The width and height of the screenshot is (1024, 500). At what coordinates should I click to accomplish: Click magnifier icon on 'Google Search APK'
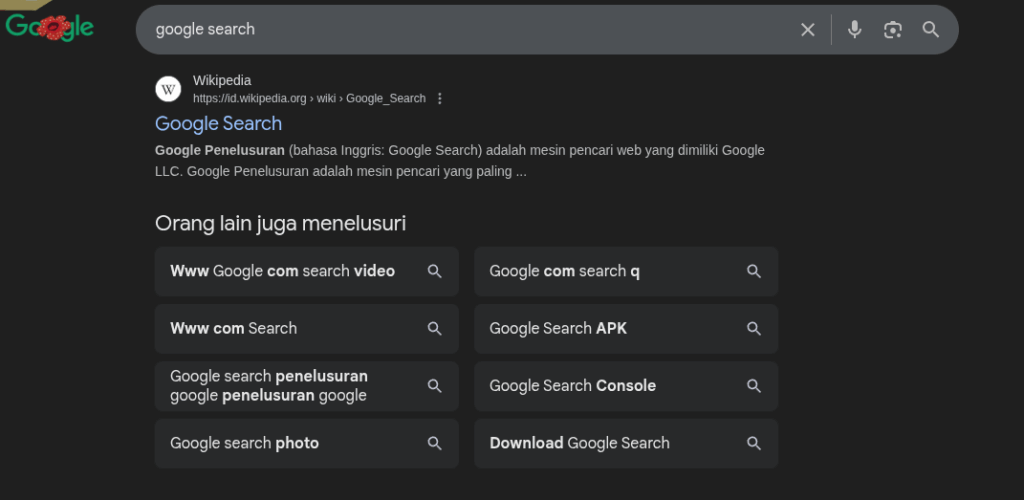point(754,328)
